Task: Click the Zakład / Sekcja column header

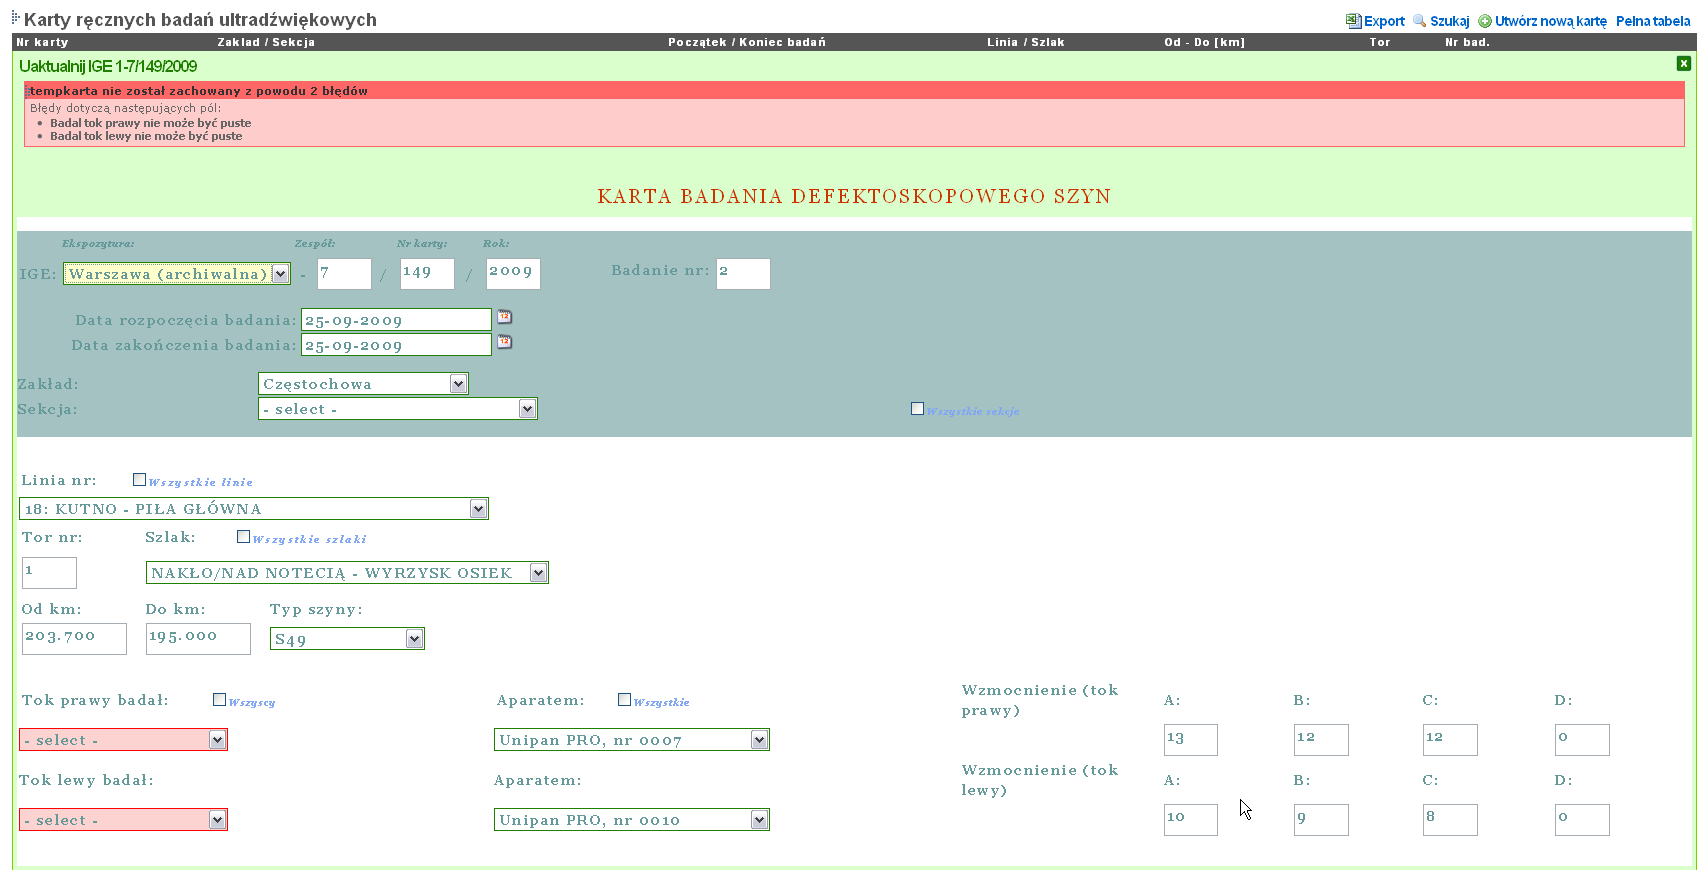Action: point(266,42)
